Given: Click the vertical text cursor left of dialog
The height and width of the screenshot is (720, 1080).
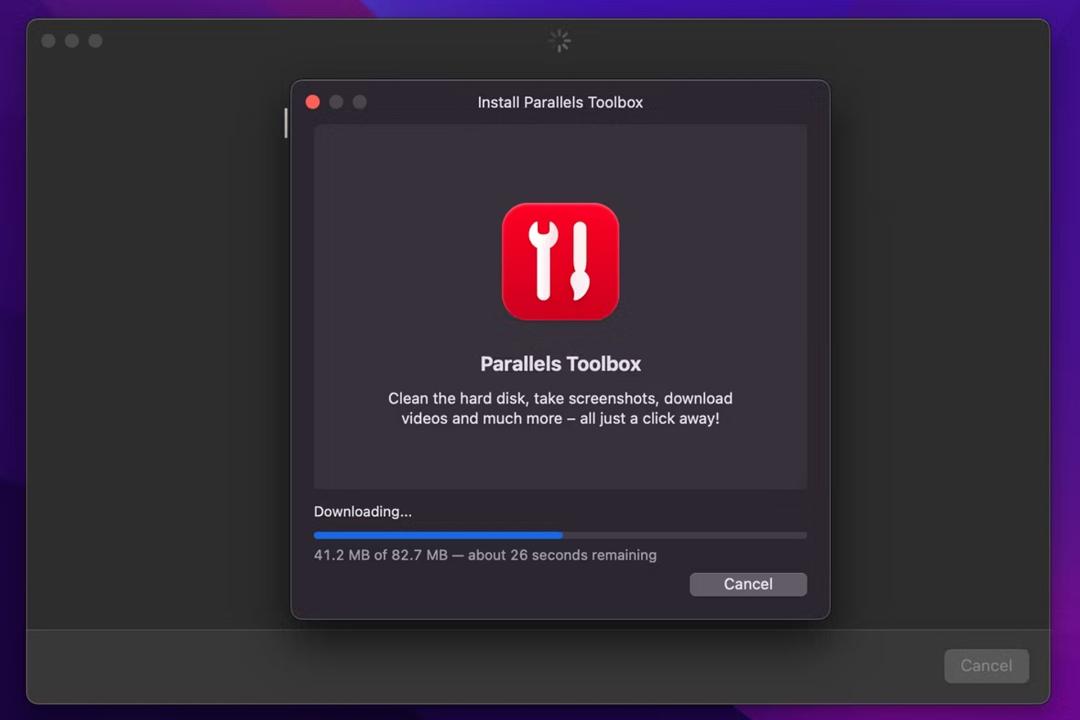Looking at the screenshot, I should click(286, 123).
